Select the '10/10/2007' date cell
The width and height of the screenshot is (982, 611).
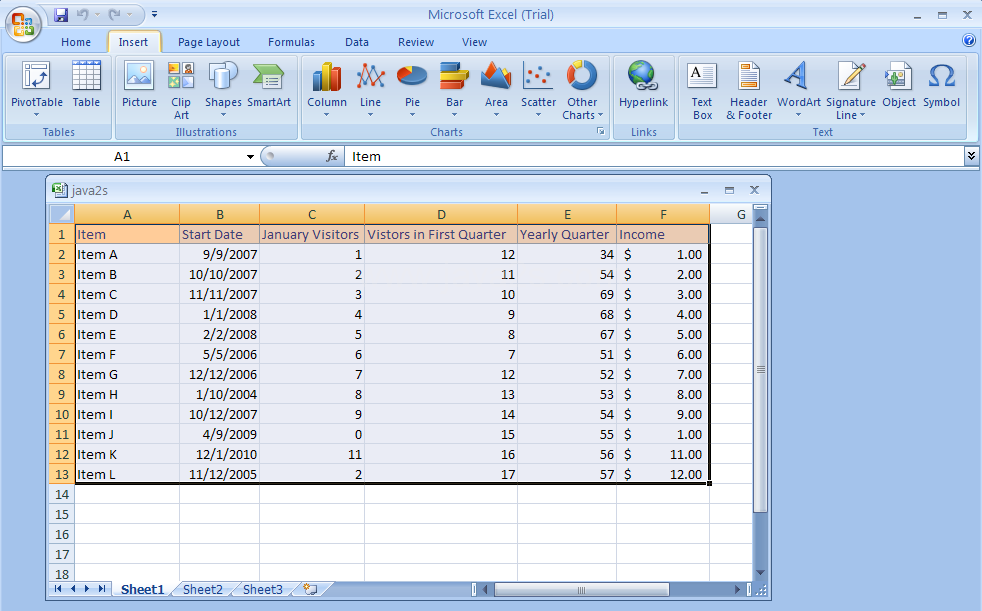pos(219,274)
